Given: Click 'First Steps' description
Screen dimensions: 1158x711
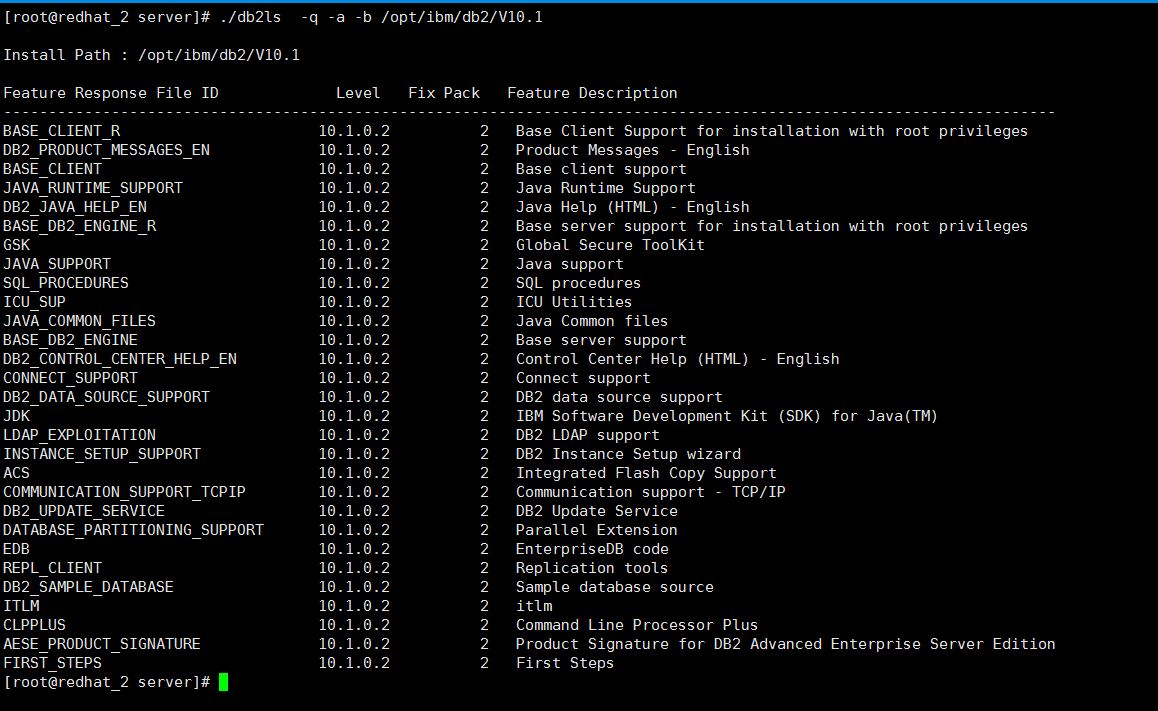Looking at the screenshot, I should (565, 663).
